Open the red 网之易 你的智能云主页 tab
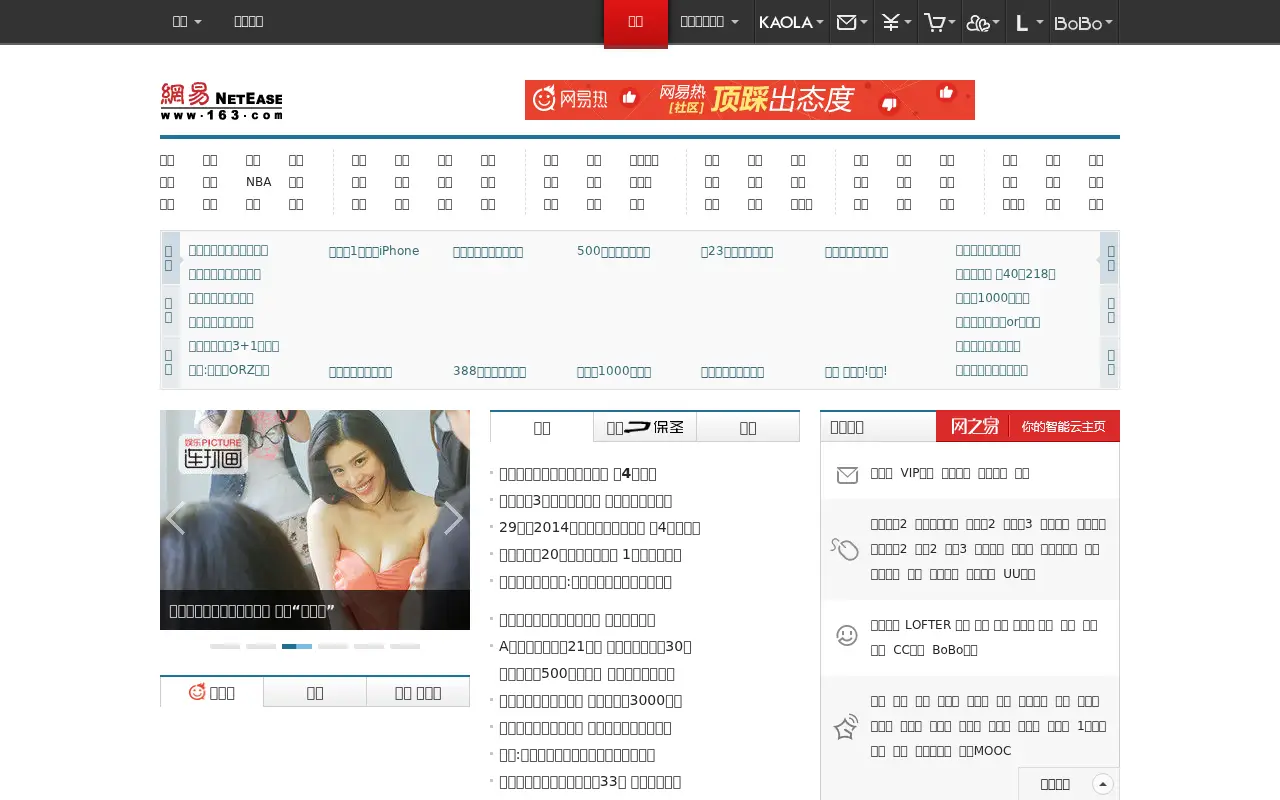1280x800 pixels. [x=1028, y=426]
